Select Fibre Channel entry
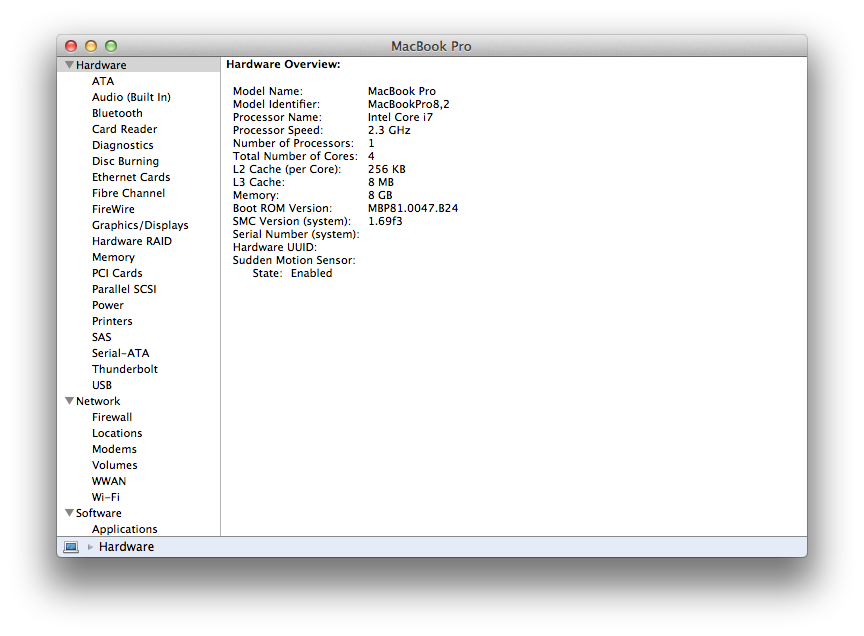 (x=128, y=193)
